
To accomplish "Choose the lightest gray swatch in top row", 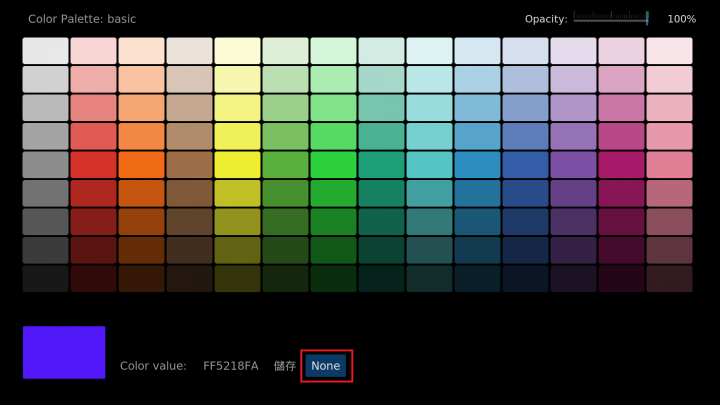I will tap(45, 51).
